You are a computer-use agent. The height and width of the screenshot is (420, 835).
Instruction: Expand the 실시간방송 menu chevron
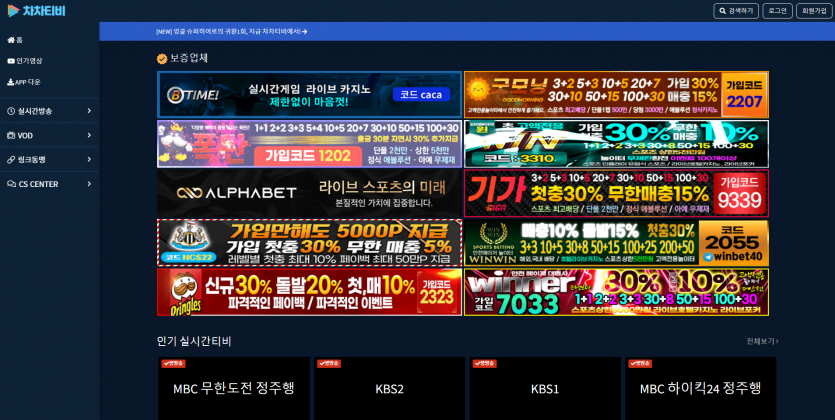[x=89, y=111]
